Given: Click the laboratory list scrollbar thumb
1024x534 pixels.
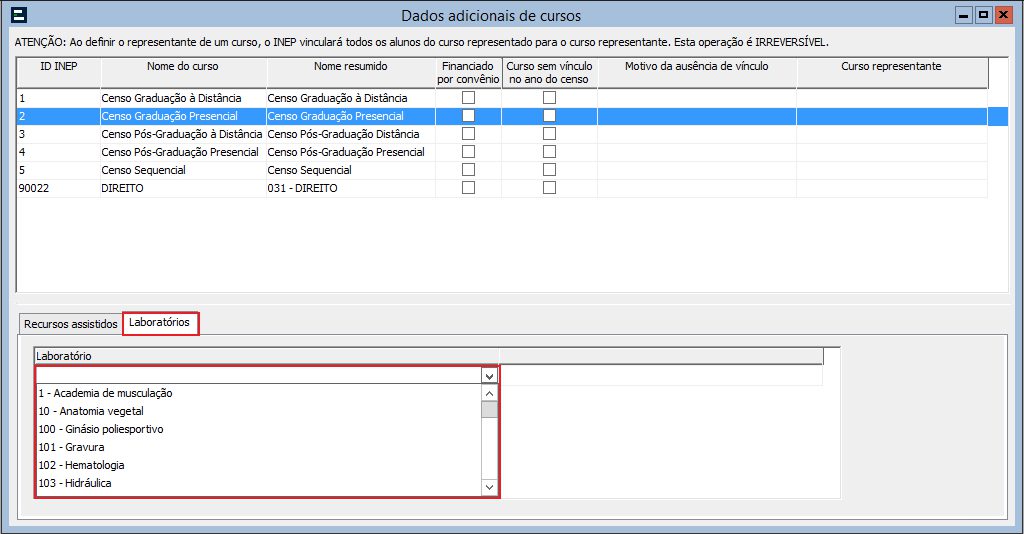Looking at the screenshot, I should 489,409.
